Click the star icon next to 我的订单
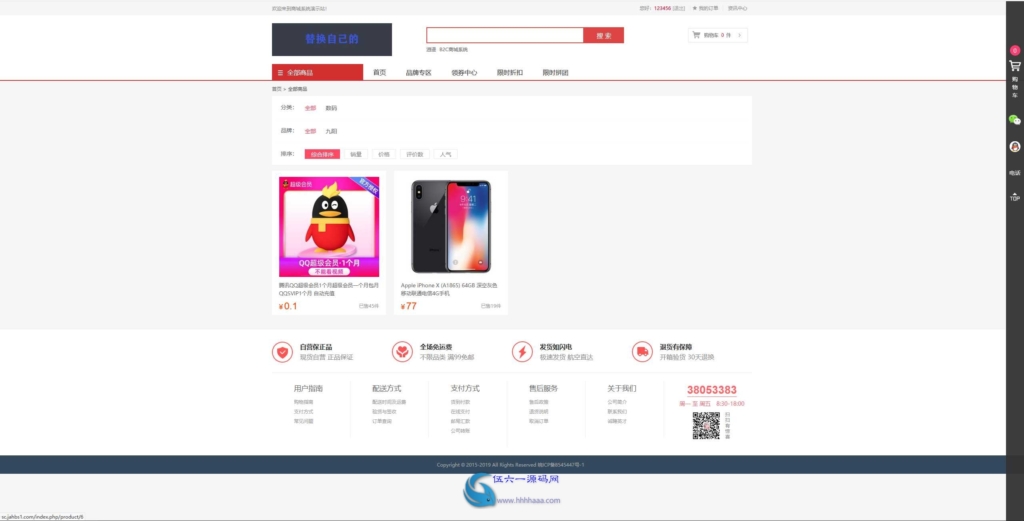 (694, 8)
